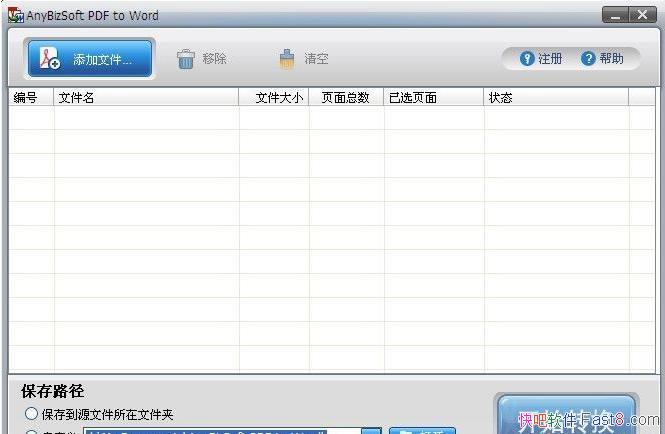Click the 添加文件 (Add Files) button
The height and width of the screenshot is (434, 665).
click(90, 59)
